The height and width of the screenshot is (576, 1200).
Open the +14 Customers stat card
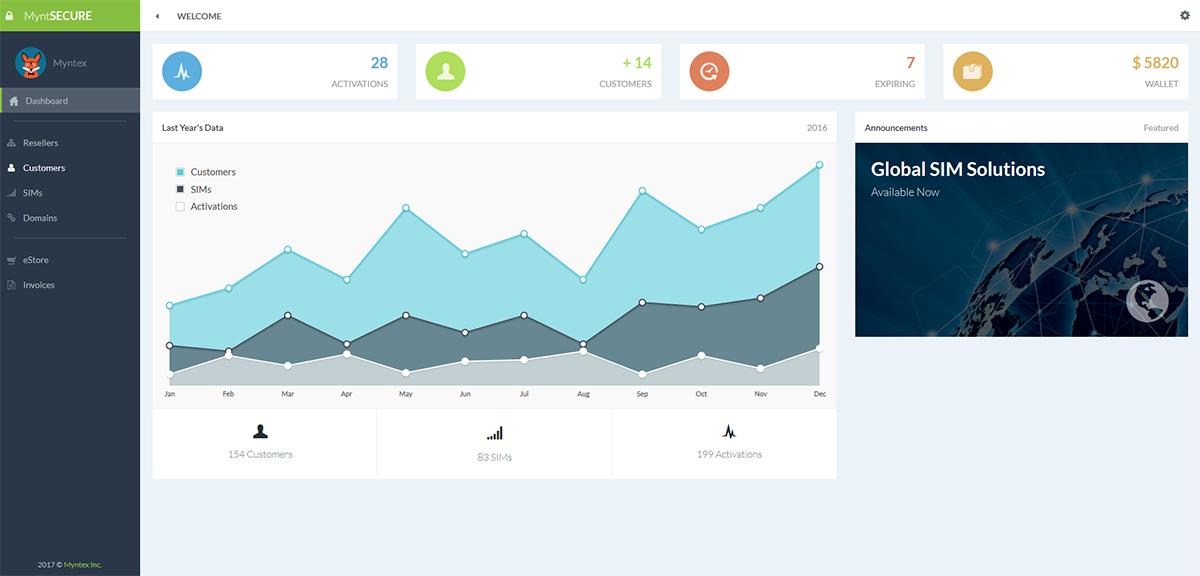(539, 71)
